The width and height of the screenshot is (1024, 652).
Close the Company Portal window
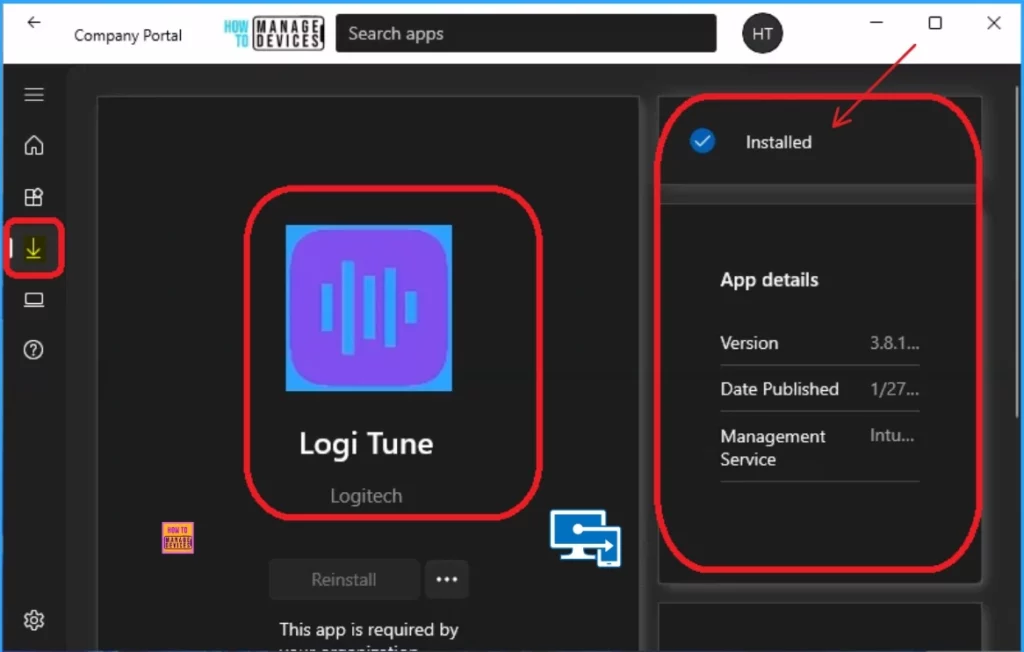click(x=994, y=23)
